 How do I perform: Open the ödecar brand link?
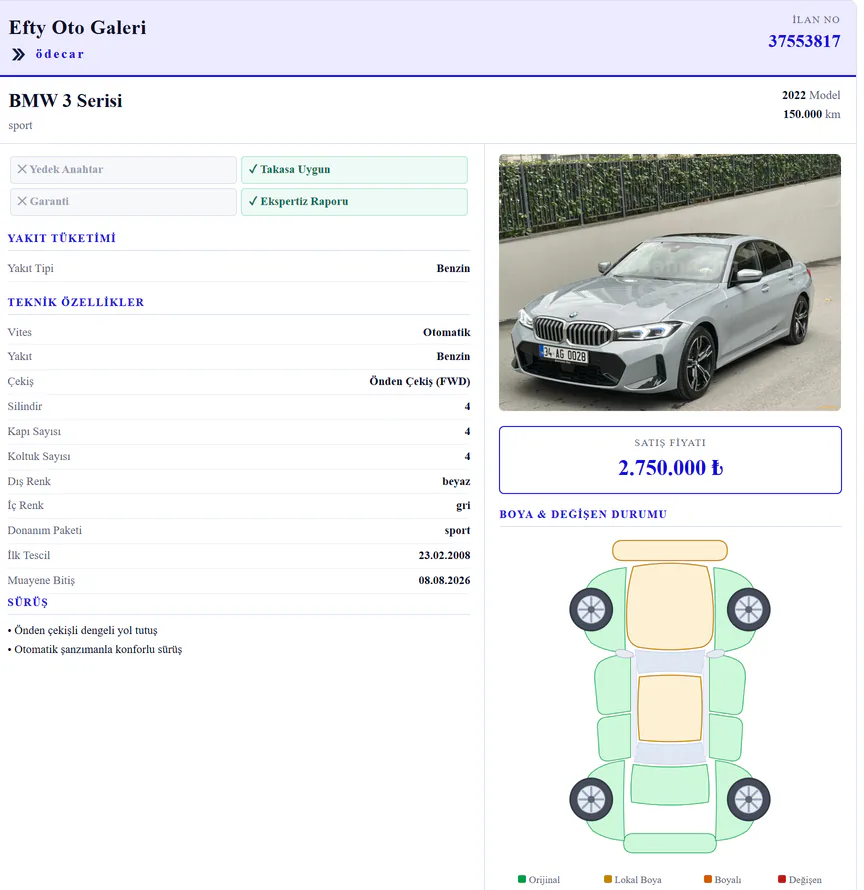(x=60, y=54)
